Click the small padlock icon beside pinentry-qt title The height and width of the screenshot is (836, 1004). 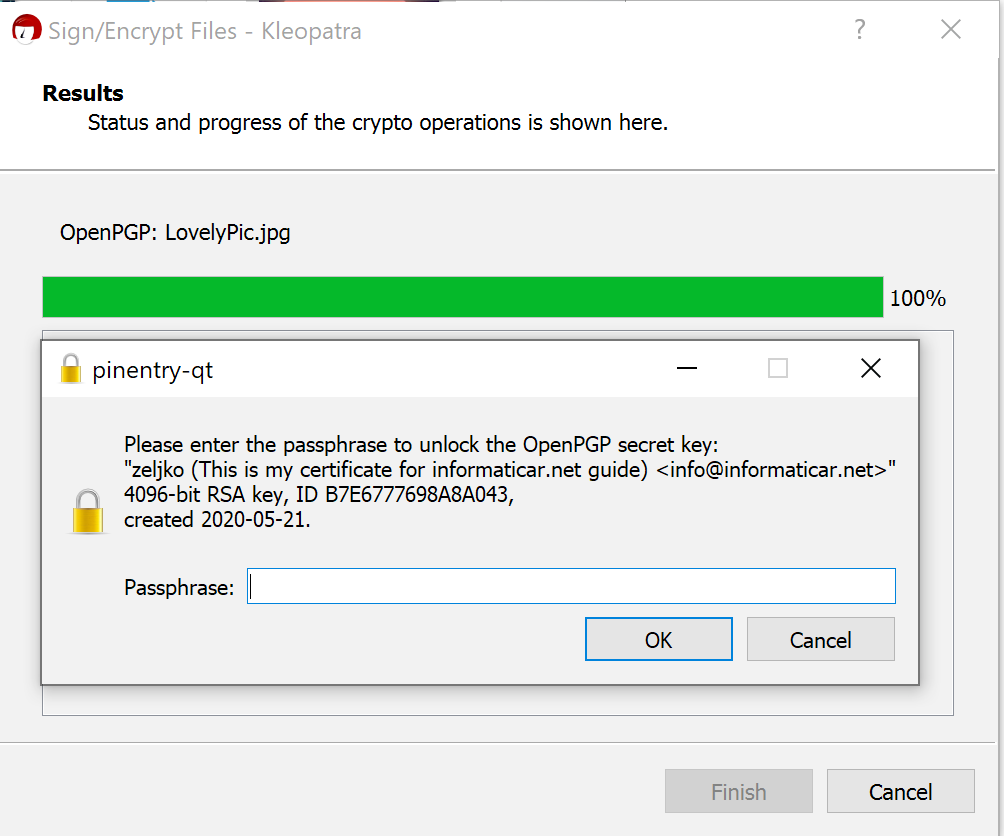70,369
